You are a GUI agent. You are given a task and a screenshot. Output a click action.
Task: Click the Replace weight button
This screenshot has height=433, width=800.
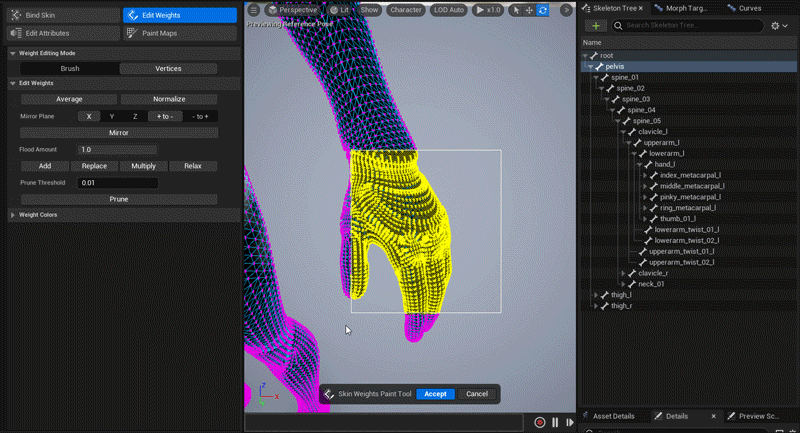(94, 166)
